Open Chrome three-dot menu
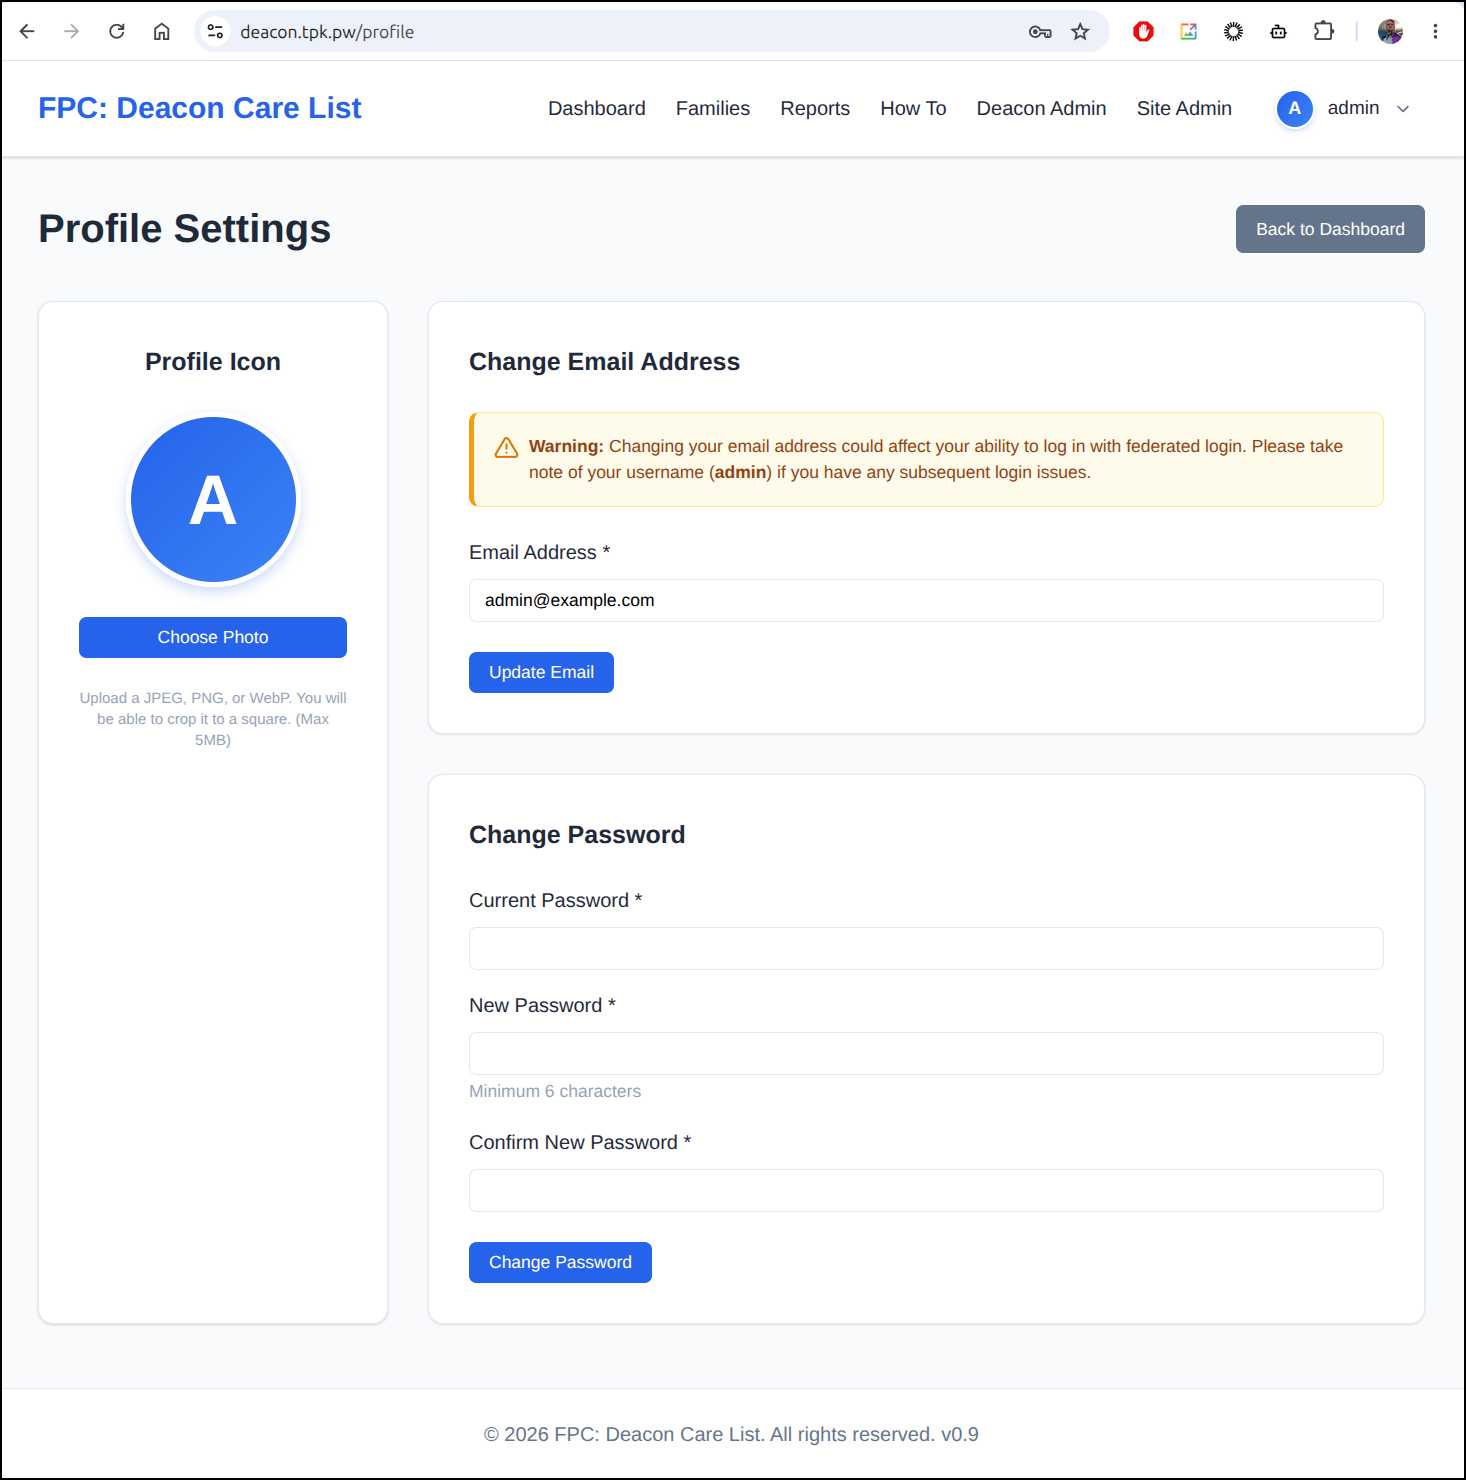Viewport: 1466px width, 1480px height. [x=1435, y=31]
